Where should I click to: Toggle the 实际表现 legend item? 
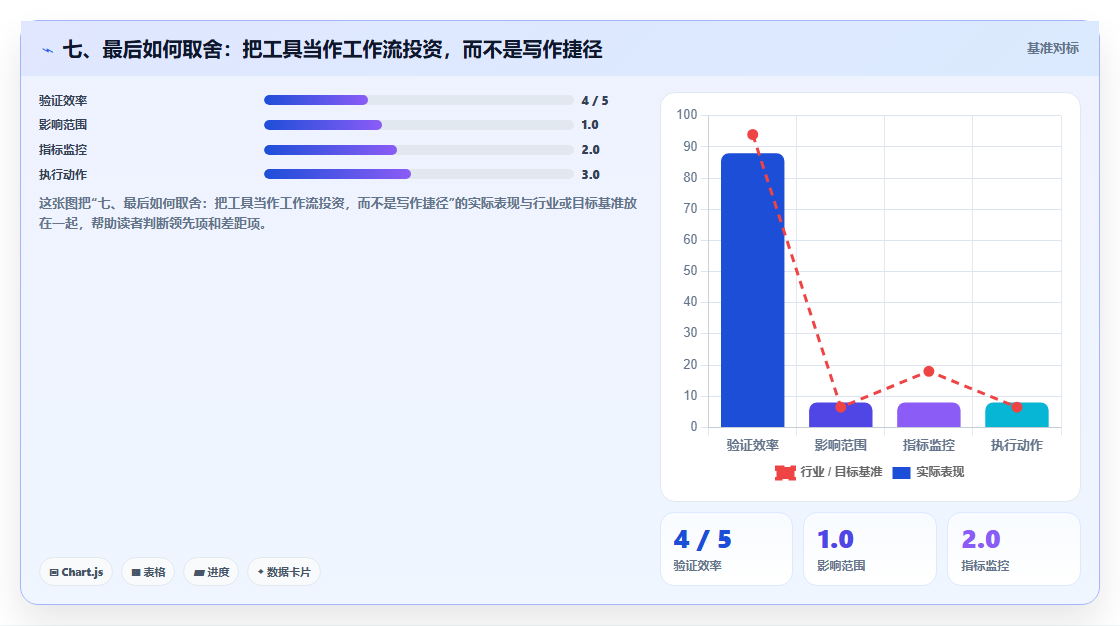(929, 472)
